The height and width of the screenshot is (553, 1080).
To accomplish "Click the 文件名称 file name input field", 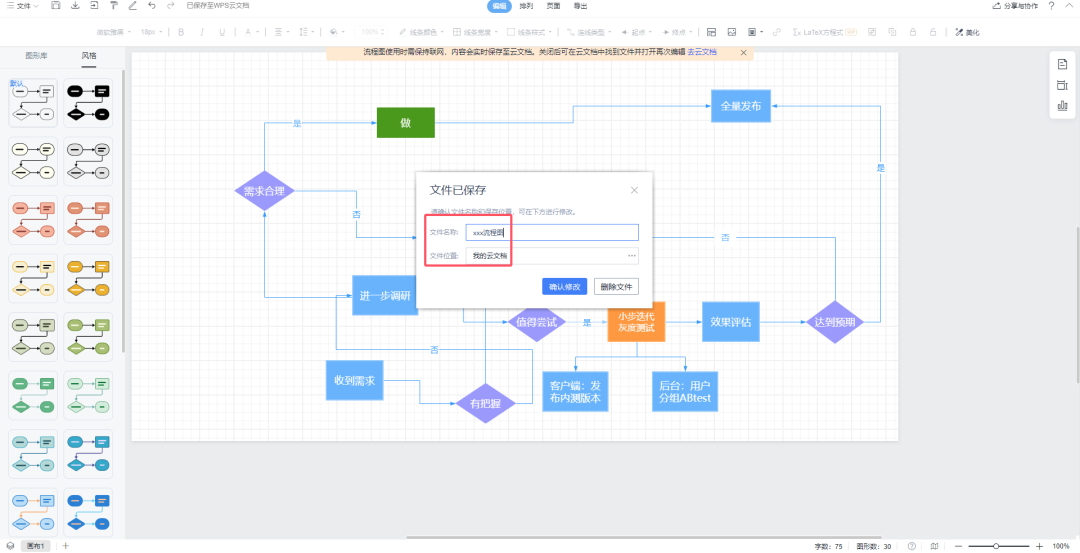I will point(552,233).
